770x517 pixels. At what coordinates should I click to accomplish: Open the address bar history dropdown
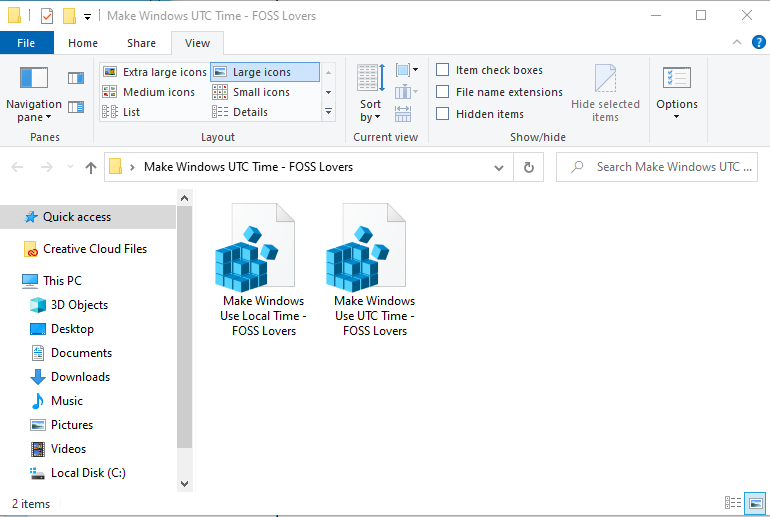pos(499,168)
